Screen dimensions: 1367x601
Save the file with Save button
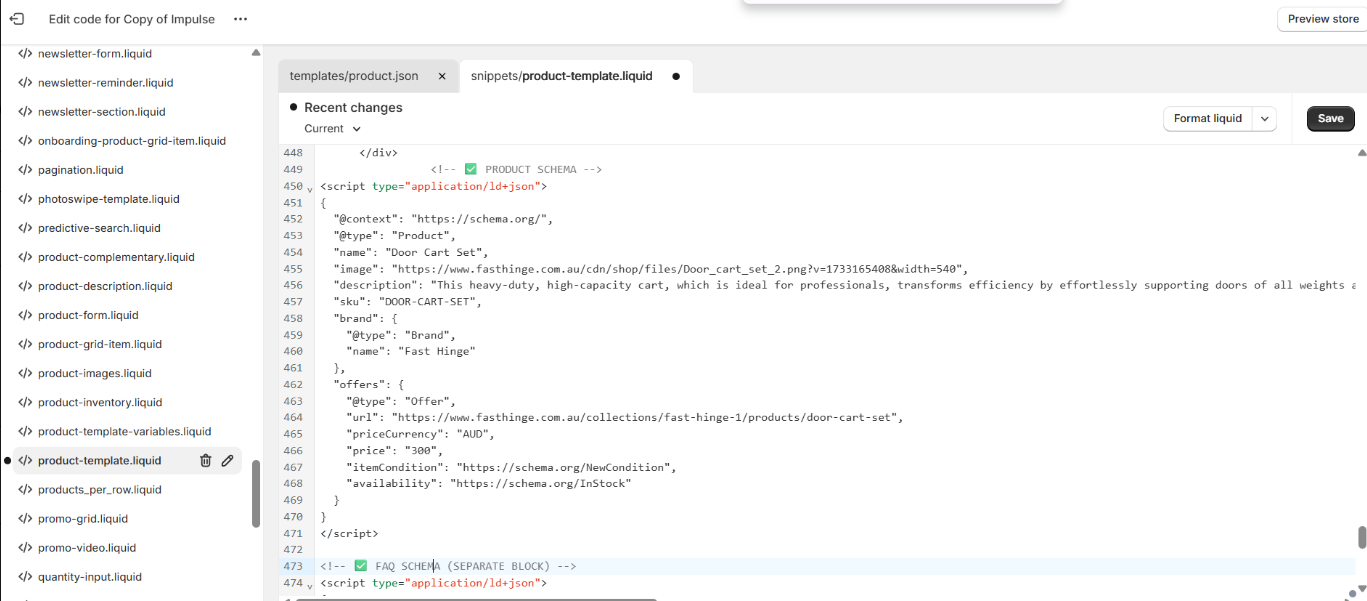point(1330,118)
